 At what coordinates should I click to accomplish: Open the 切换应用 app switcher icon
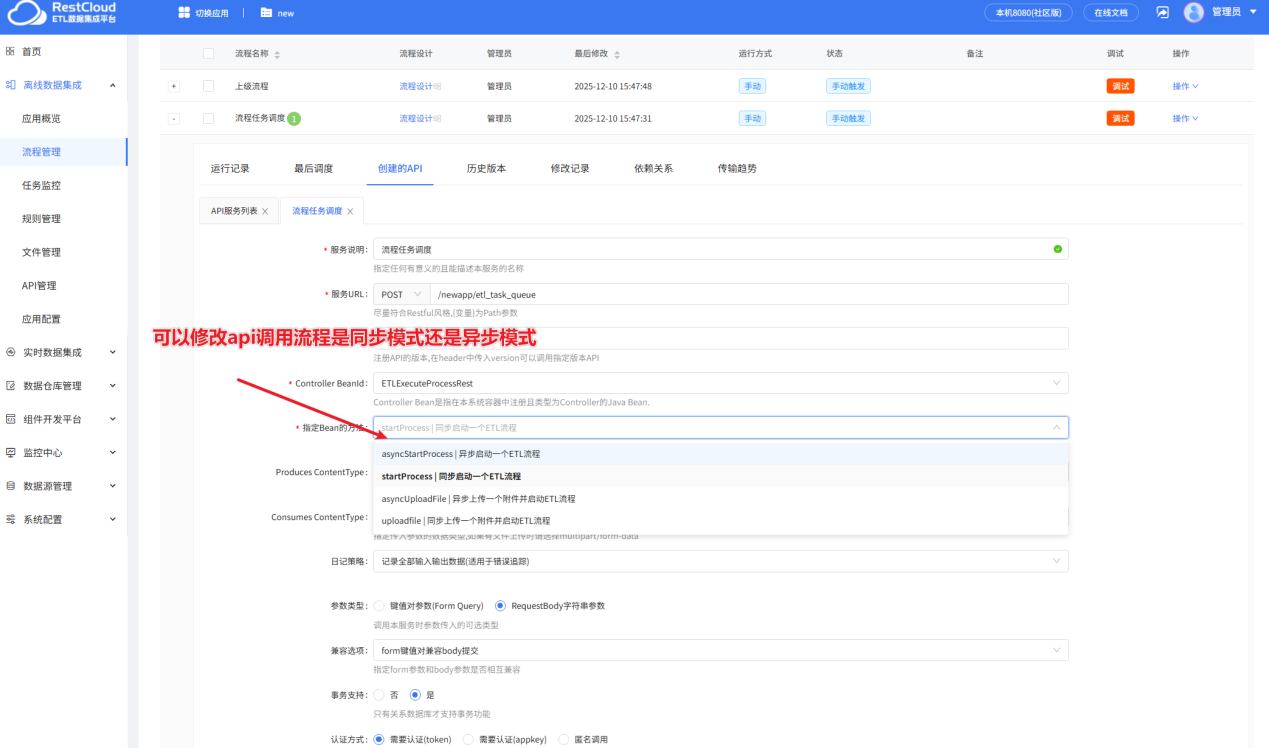coord(184,12)
